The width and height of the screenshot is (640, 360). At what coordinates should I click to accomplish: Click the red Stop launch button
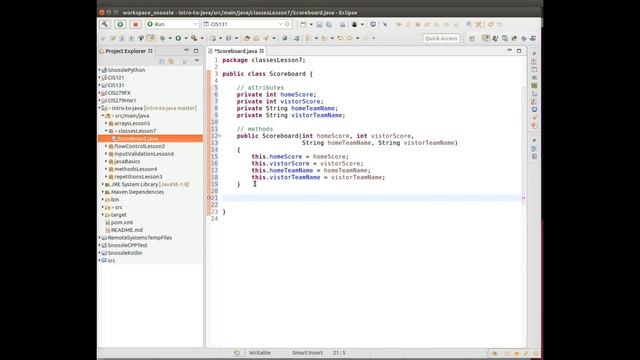pyautogui.click(x=135, y=24)
